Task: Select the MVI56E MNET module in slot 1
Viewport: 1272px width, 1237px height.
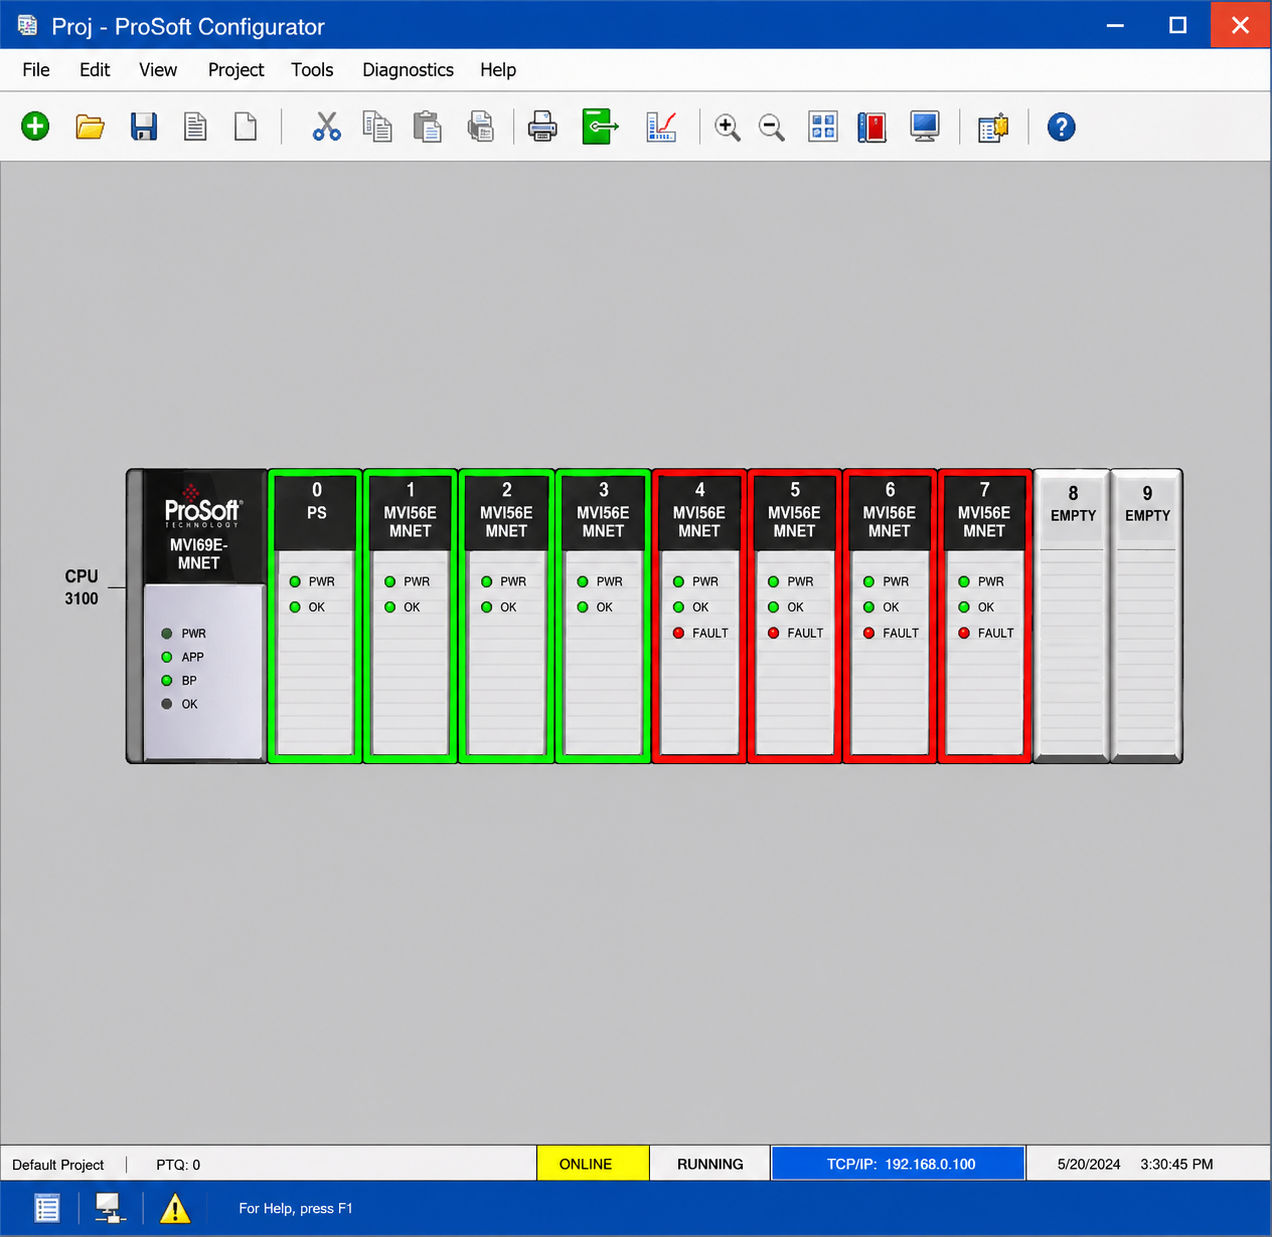Action: [410, 616]
